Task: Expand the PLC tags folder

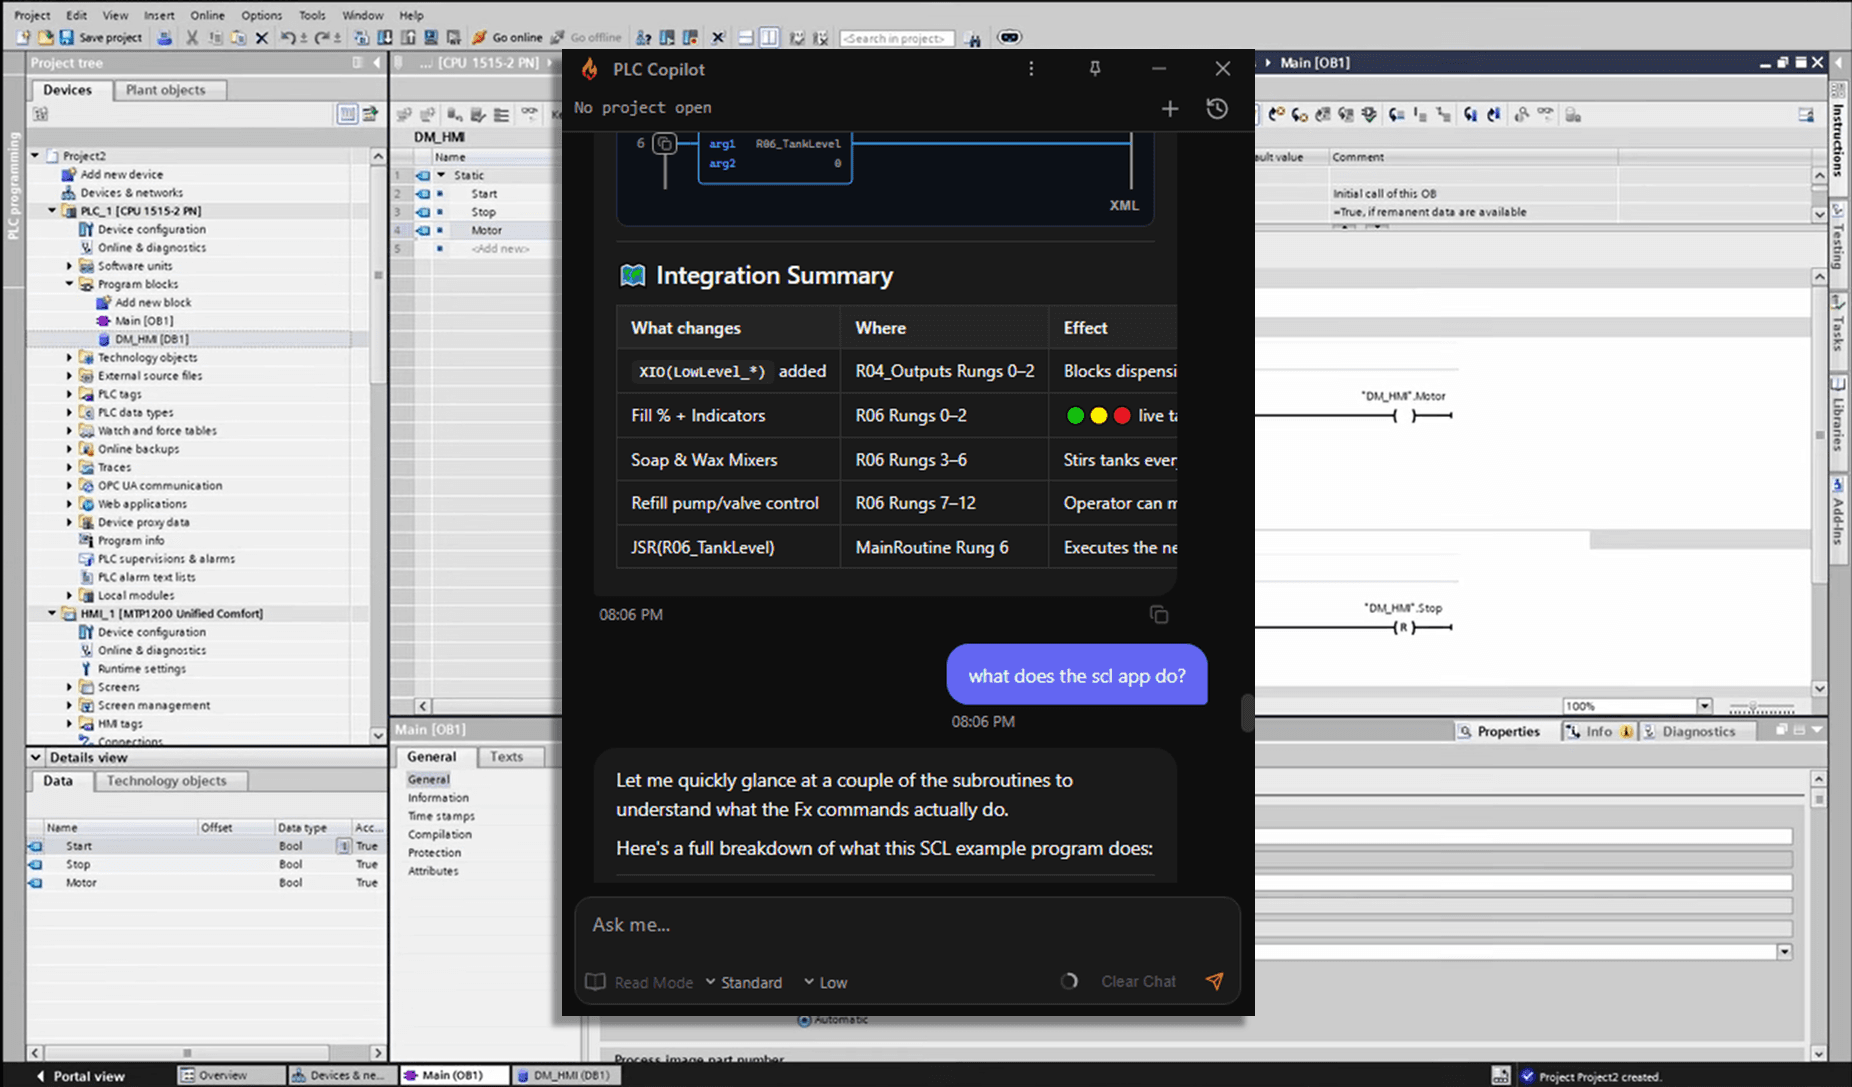Action: [70, 394]
